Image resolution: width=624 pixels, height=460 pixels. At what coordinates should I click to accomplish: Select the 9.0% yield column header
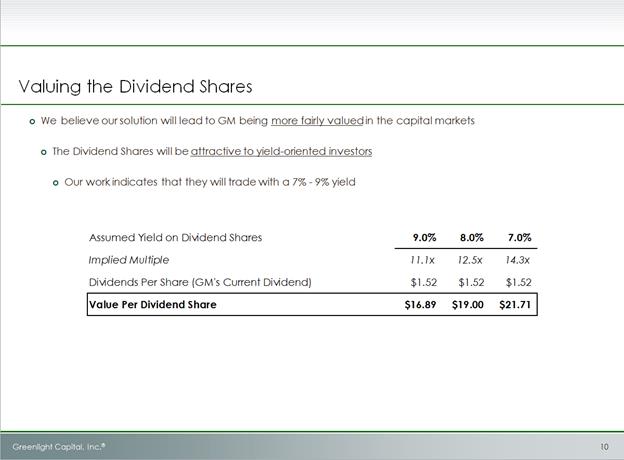[x=425, y=238]
